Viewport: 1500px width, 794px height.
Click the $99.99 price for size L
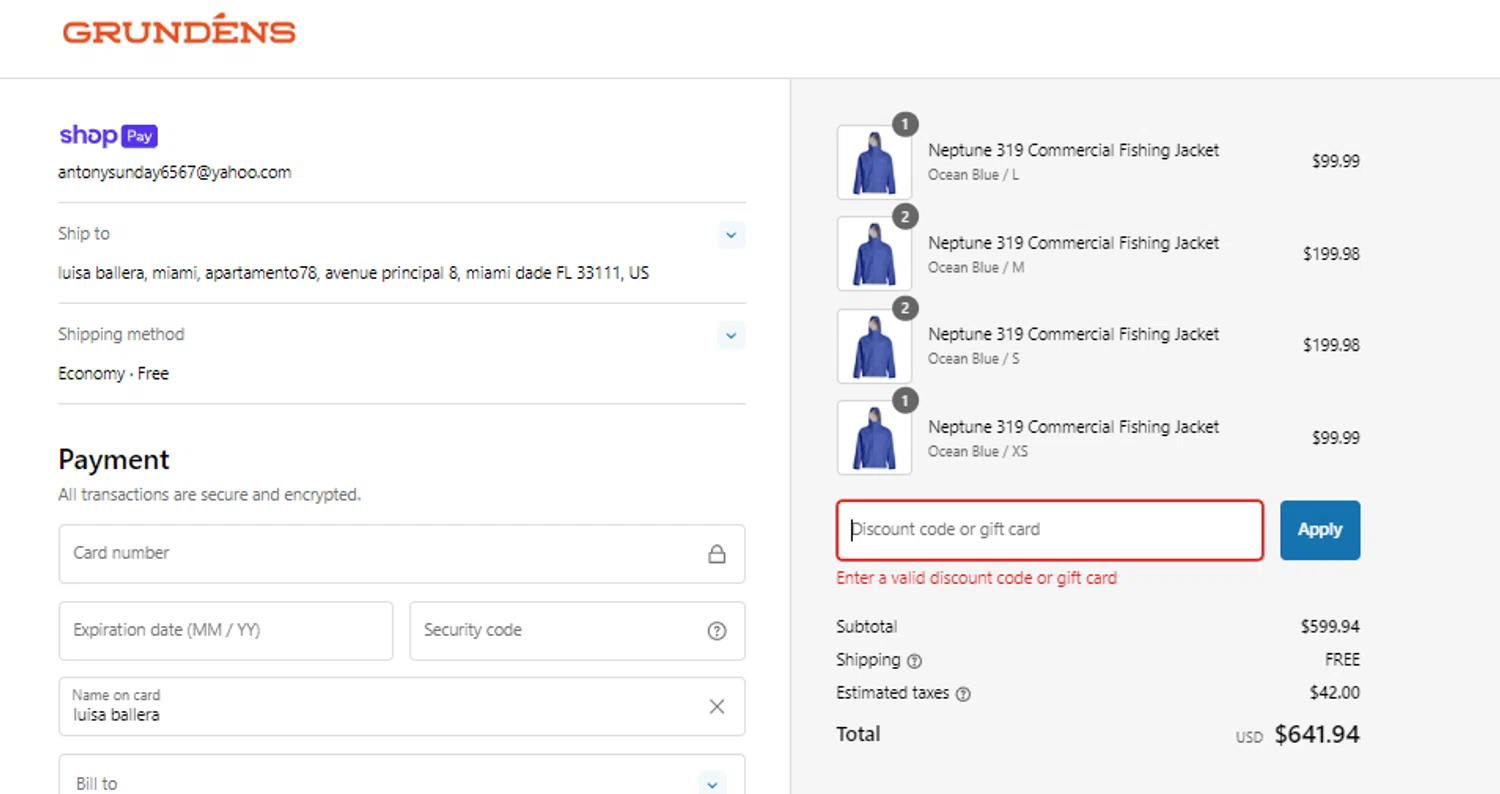tap(1336, 162)
